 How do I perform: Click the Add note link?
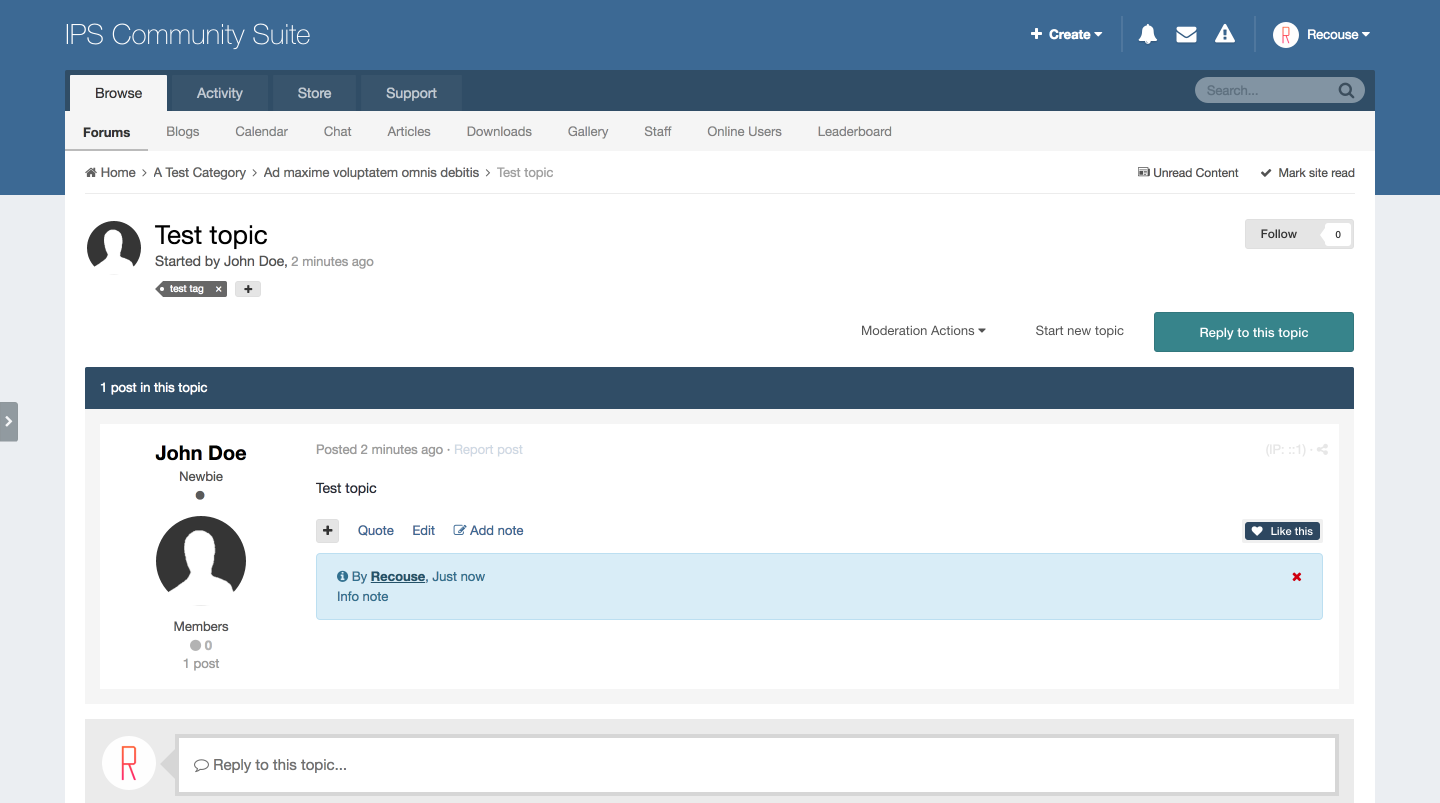pos(489,531)
